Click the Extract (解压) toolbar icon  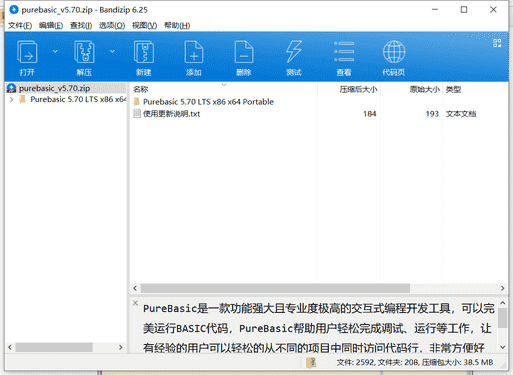coord(84,52)
